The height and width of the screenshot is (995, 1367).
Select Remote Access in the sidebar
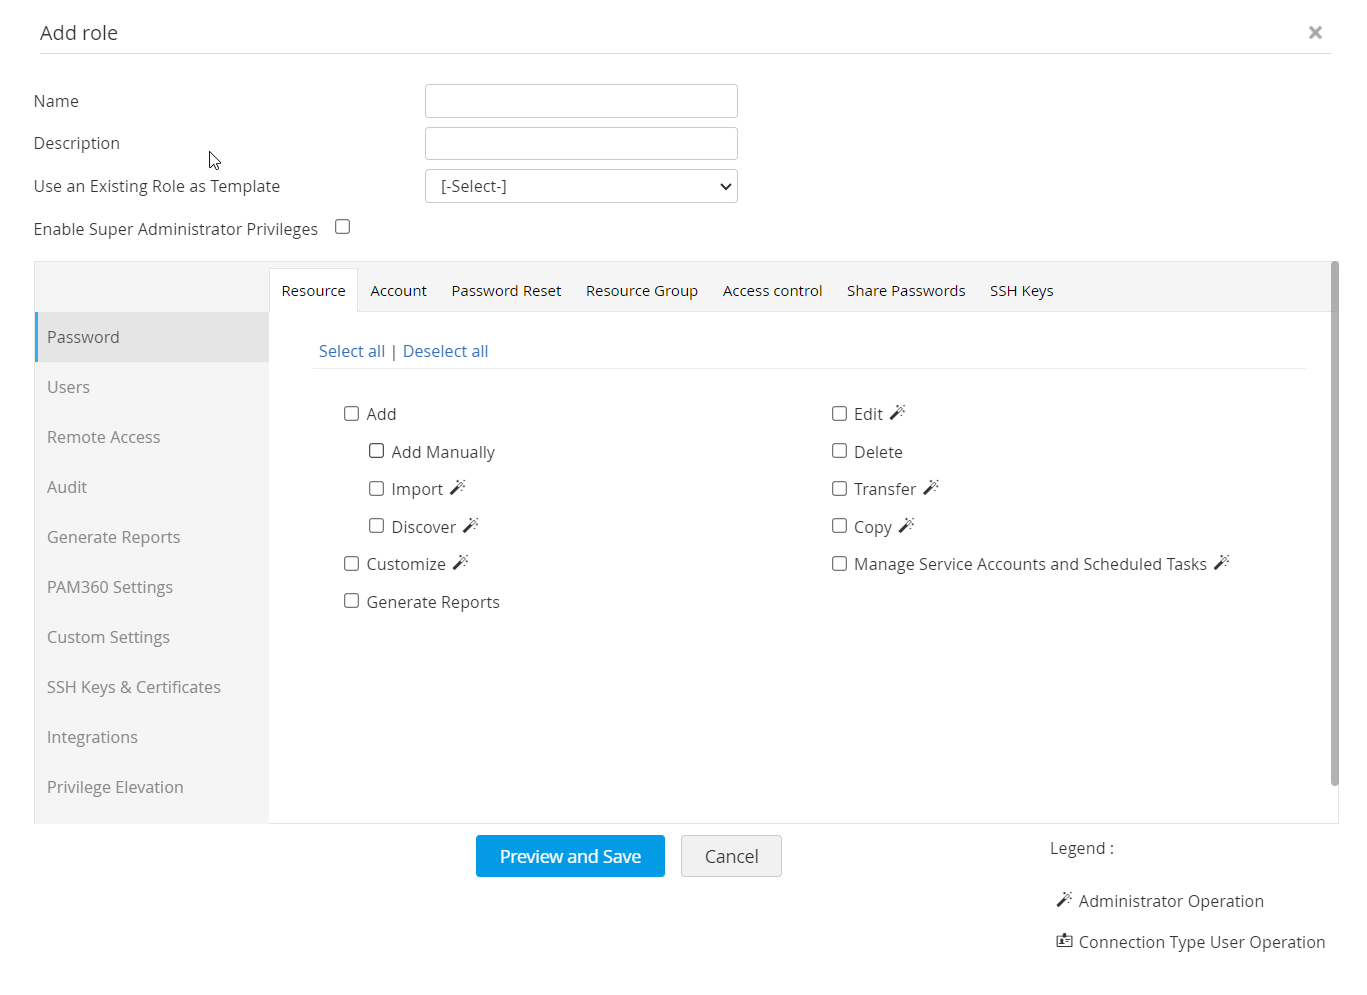pyautogui.click(x=104, y=437)
